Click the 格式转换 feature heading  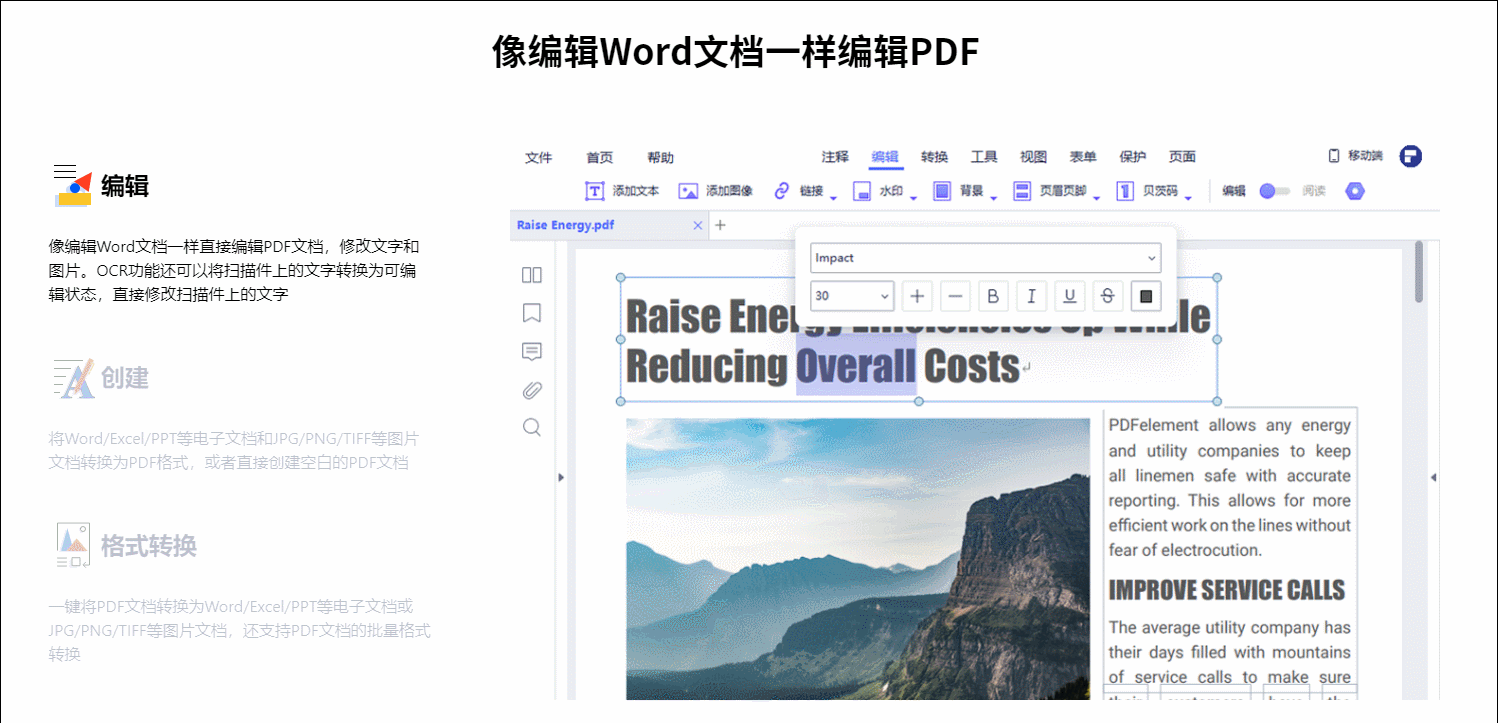pos(149,546)
